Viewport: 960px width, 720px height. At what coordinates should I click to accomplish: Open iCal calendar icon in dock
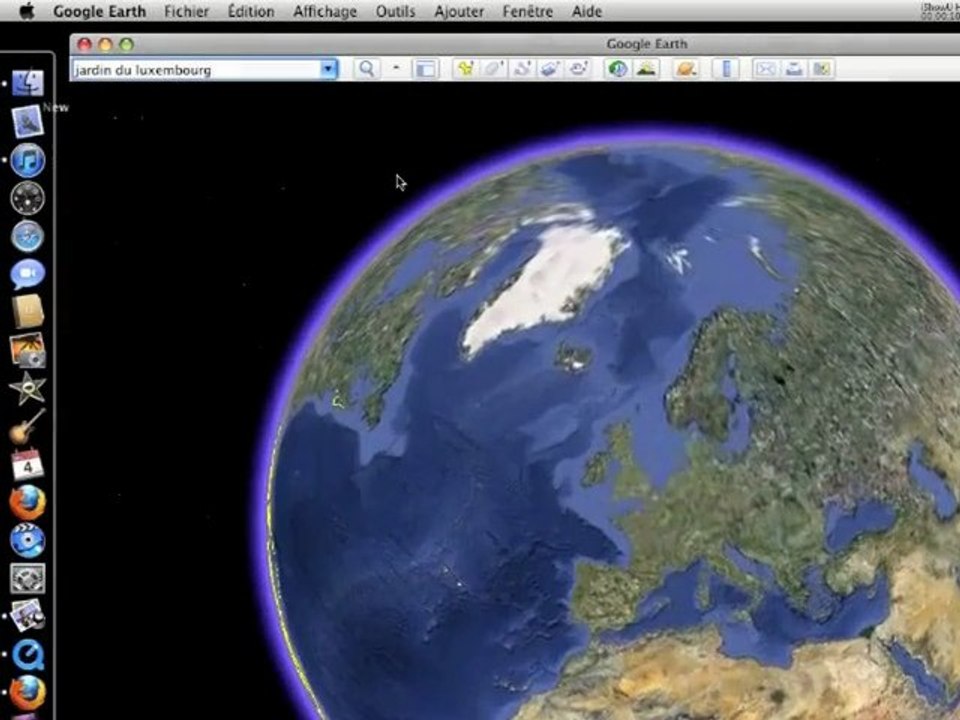(x=28, y=464)
